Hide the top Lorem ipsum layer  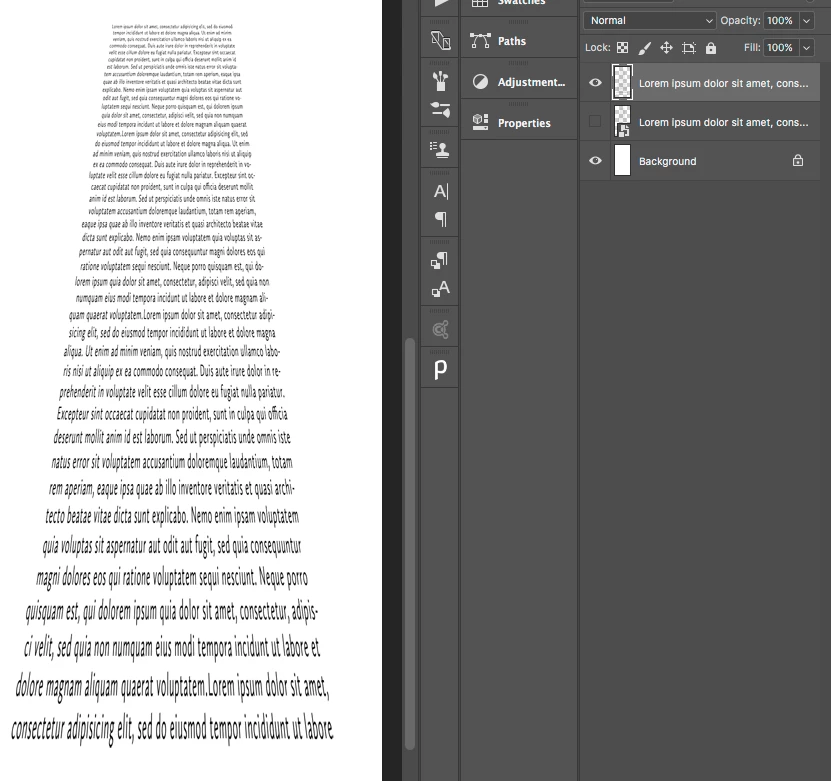coord(595,82)
